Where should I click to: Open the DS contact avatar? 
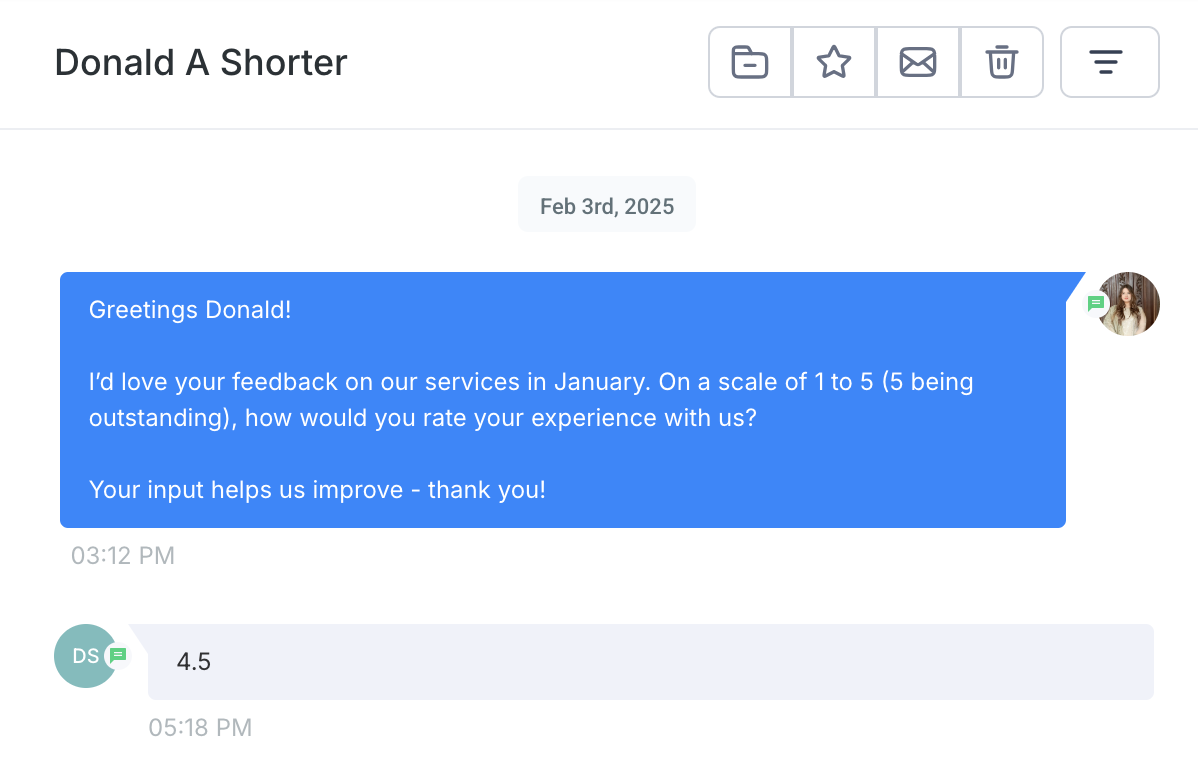(84, 656)
